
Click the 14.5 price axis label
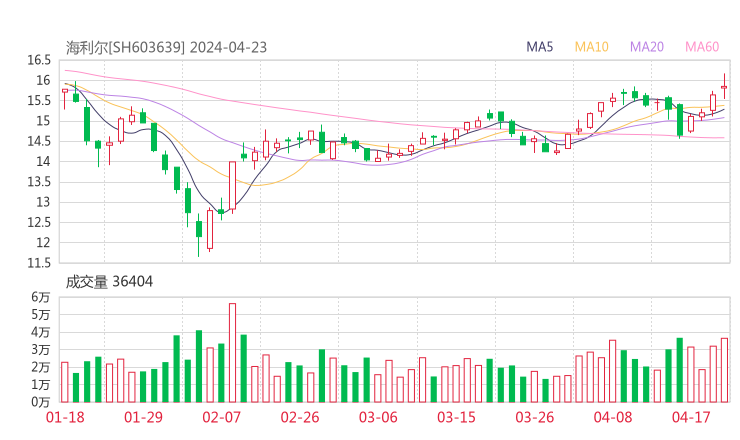point(39,141)
